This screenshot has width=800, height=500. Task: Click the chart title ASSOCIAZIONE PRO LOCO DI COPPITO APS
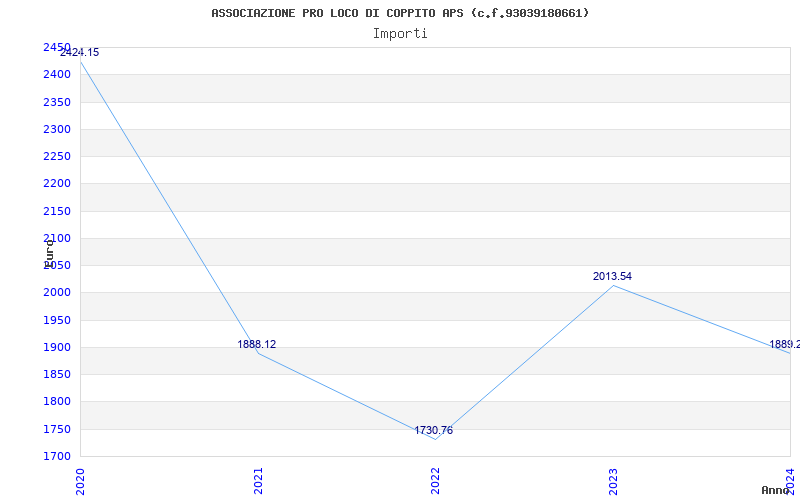pyautogui.click(x=400, y=13)
